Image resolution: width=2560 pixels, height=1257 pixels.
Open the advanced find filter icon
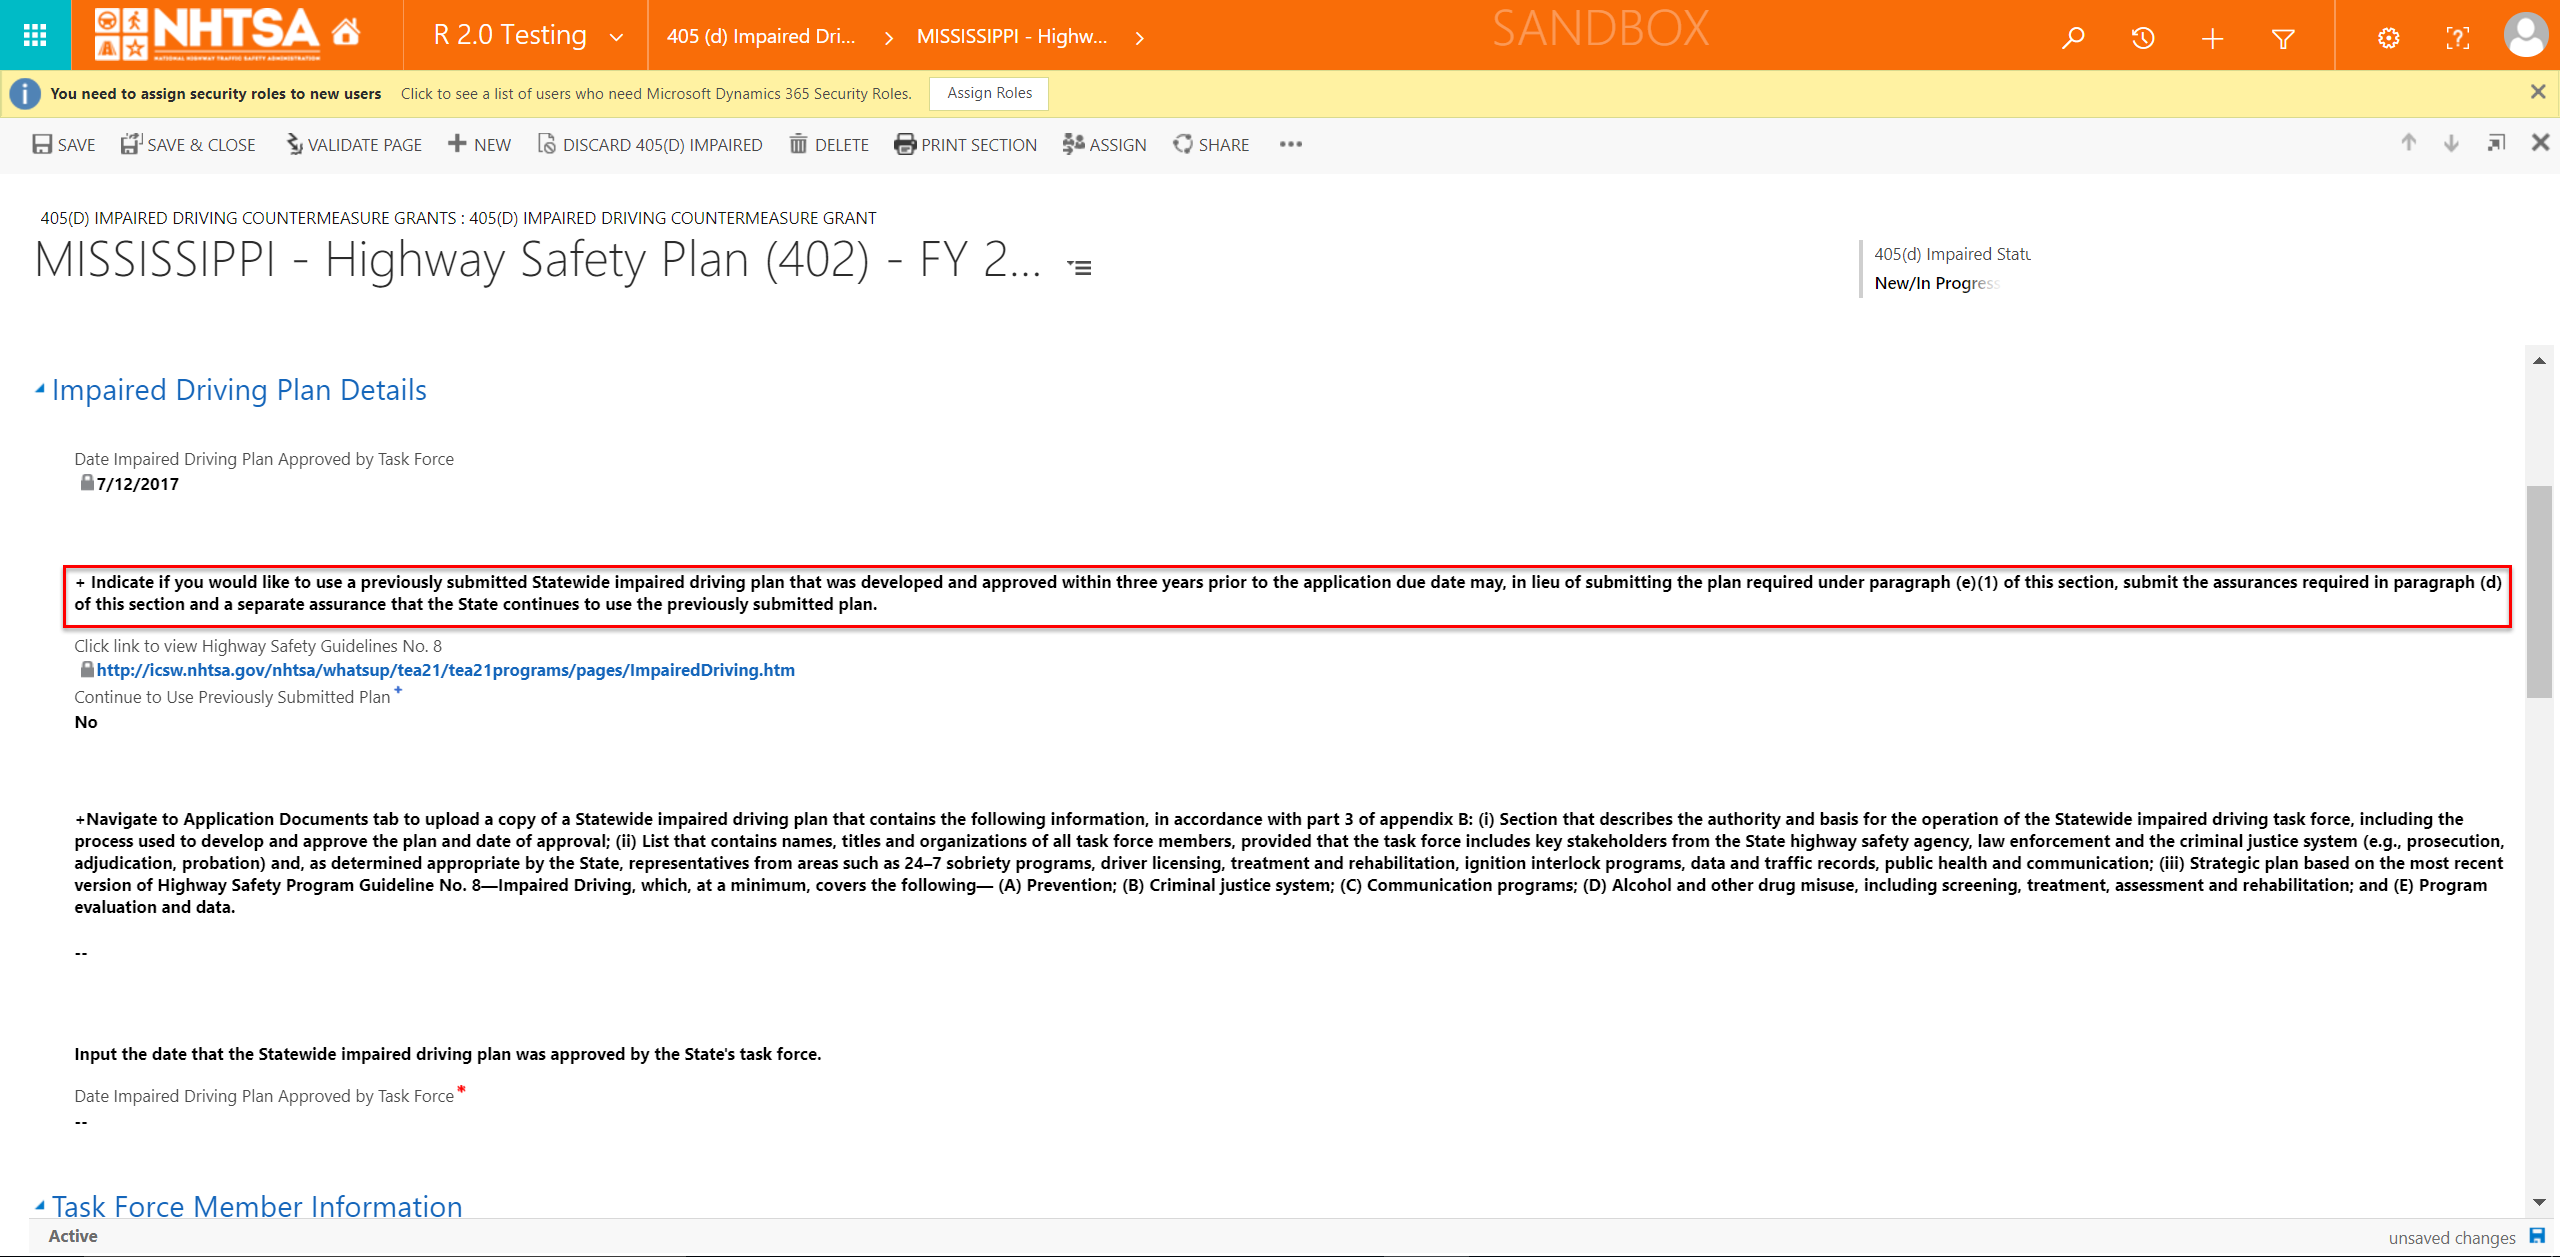[x=2282, y=38]
